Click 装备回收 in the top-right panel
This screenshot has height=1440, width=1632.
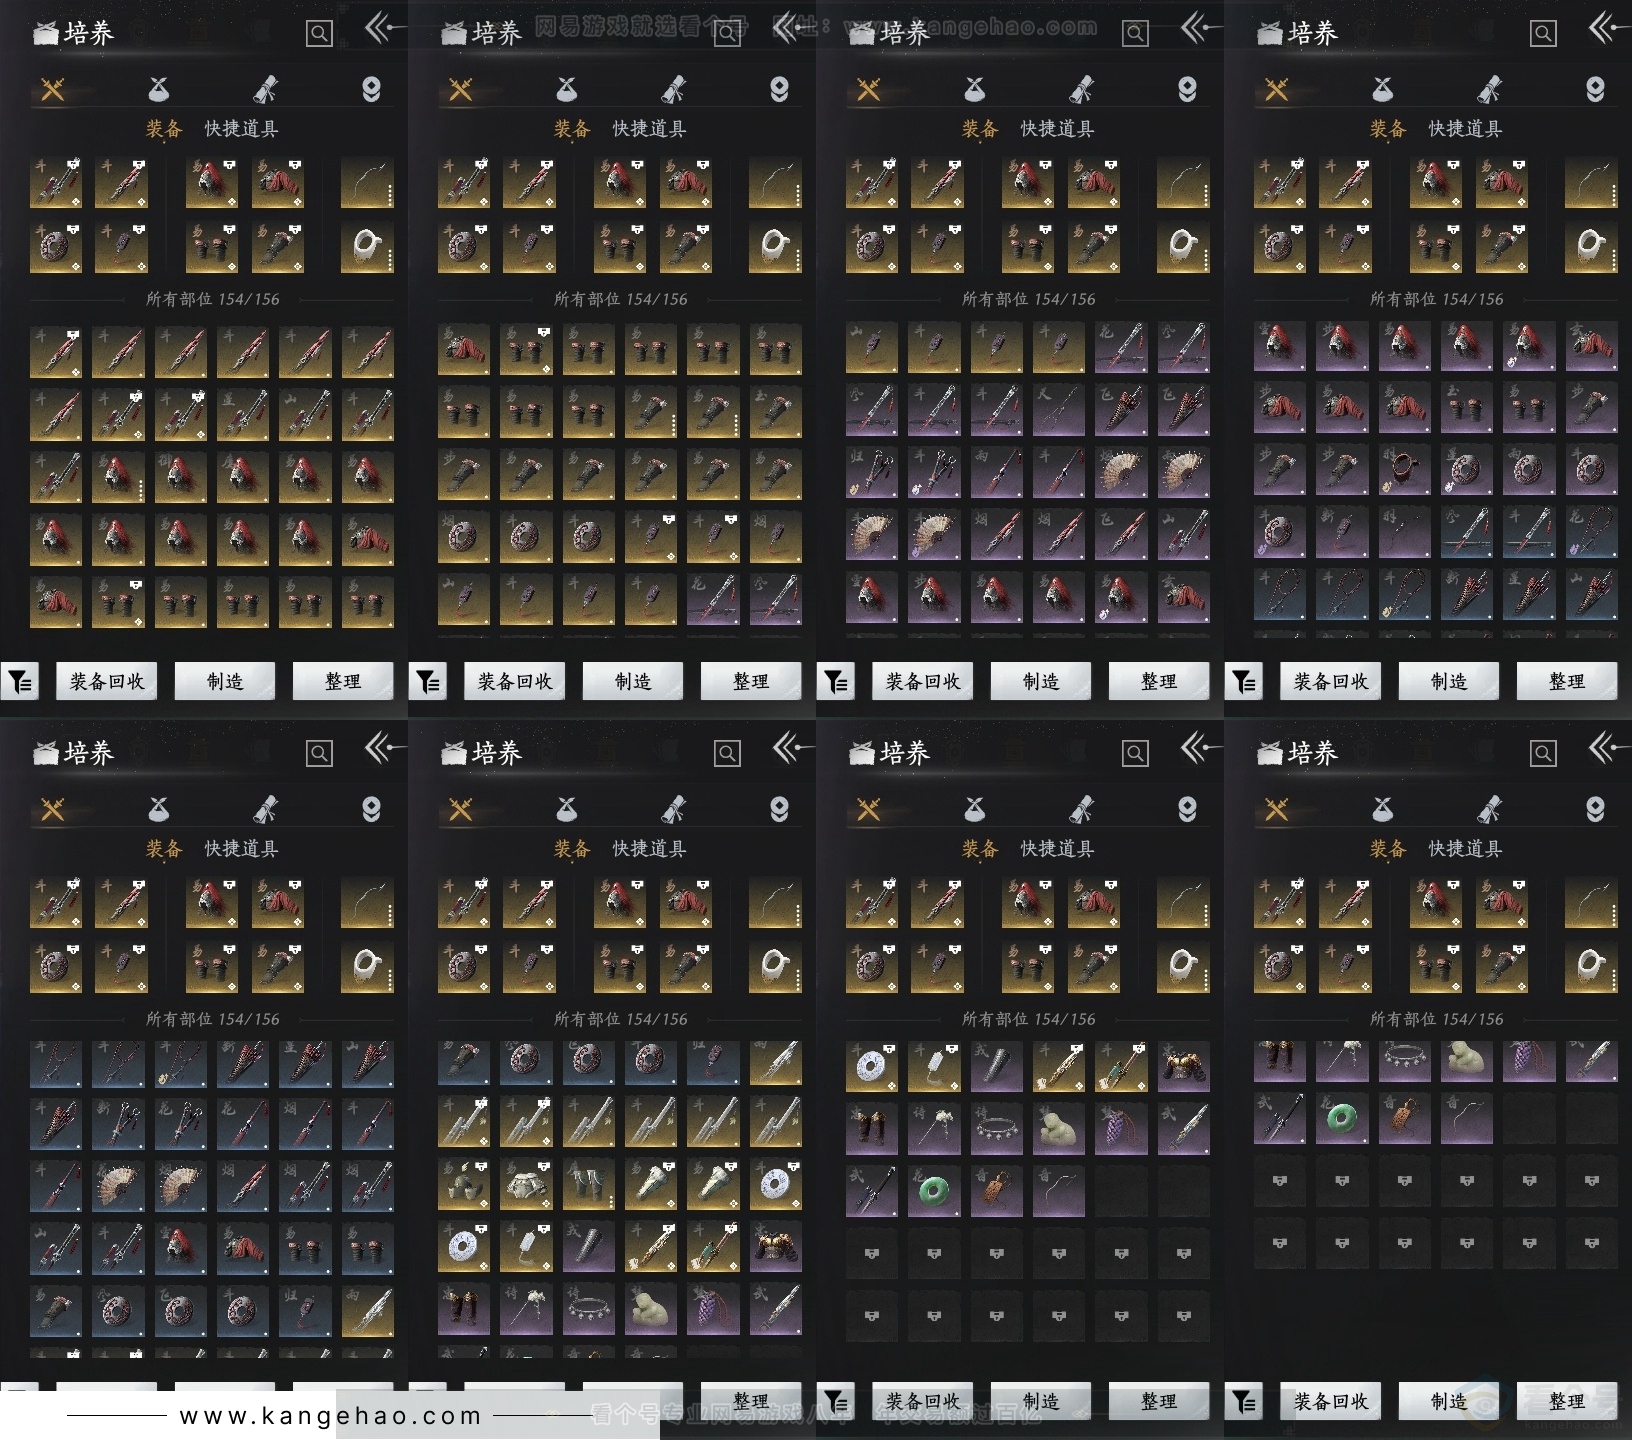[x=1331, y=682]
